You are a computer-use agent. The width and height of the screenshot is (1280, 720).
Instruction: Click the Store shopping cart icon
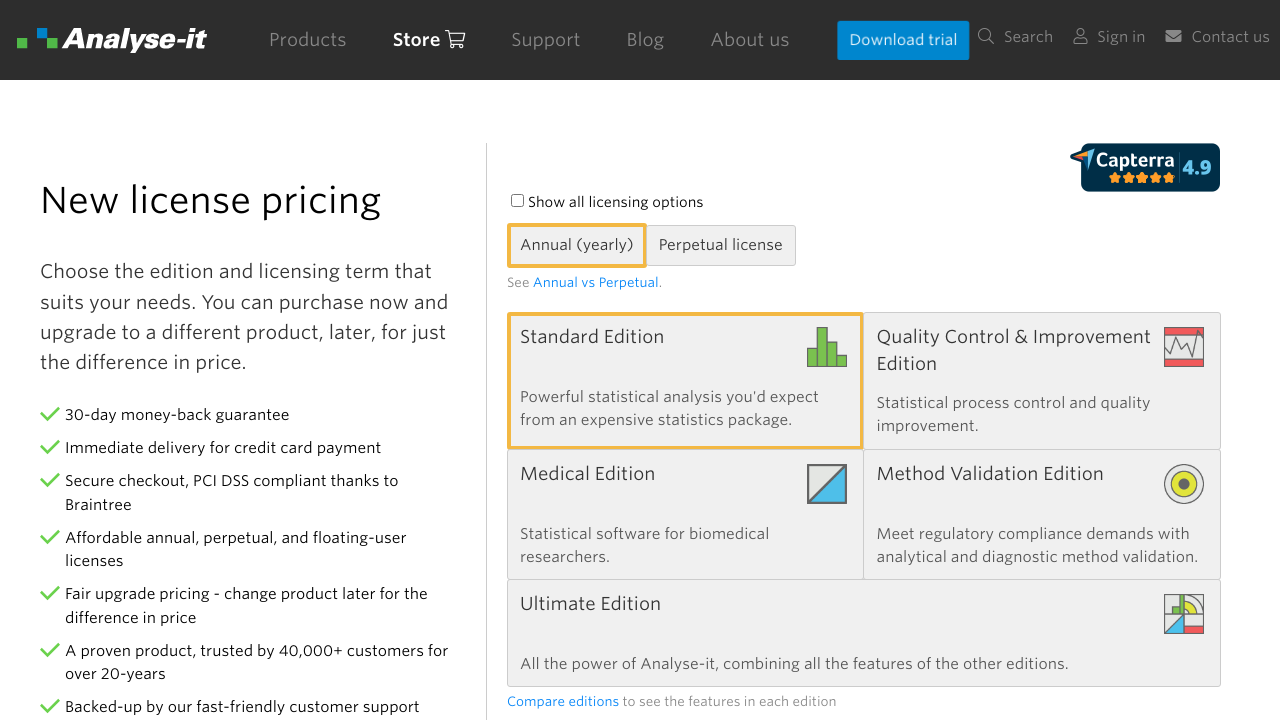456,40
